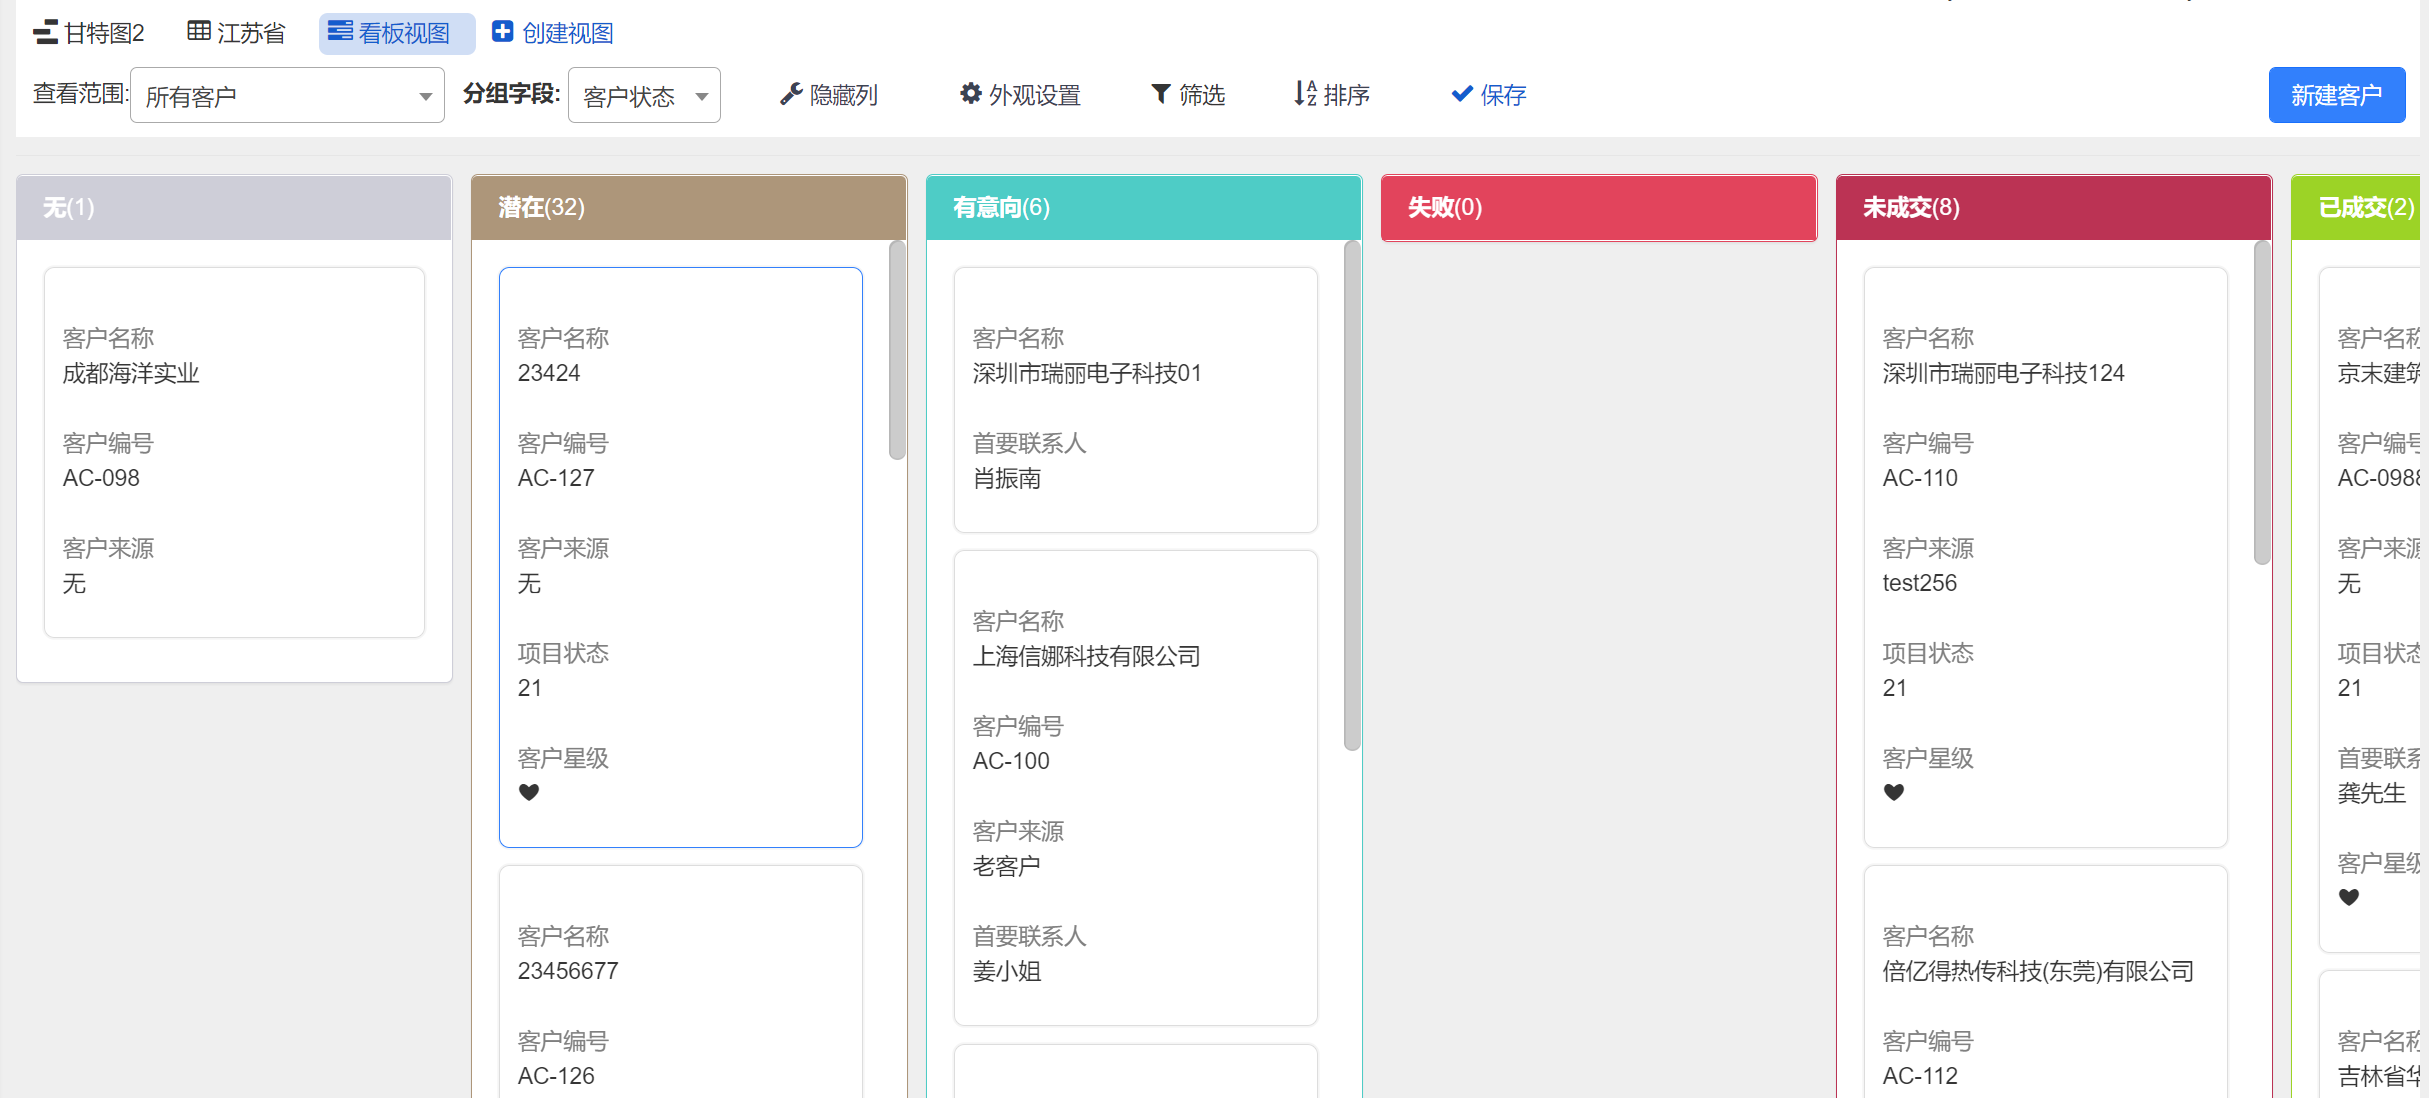This screenshot has height=1098, width=2429.
Task: Click the table grid icon beside 江苏省
Action: pos(199,32)
